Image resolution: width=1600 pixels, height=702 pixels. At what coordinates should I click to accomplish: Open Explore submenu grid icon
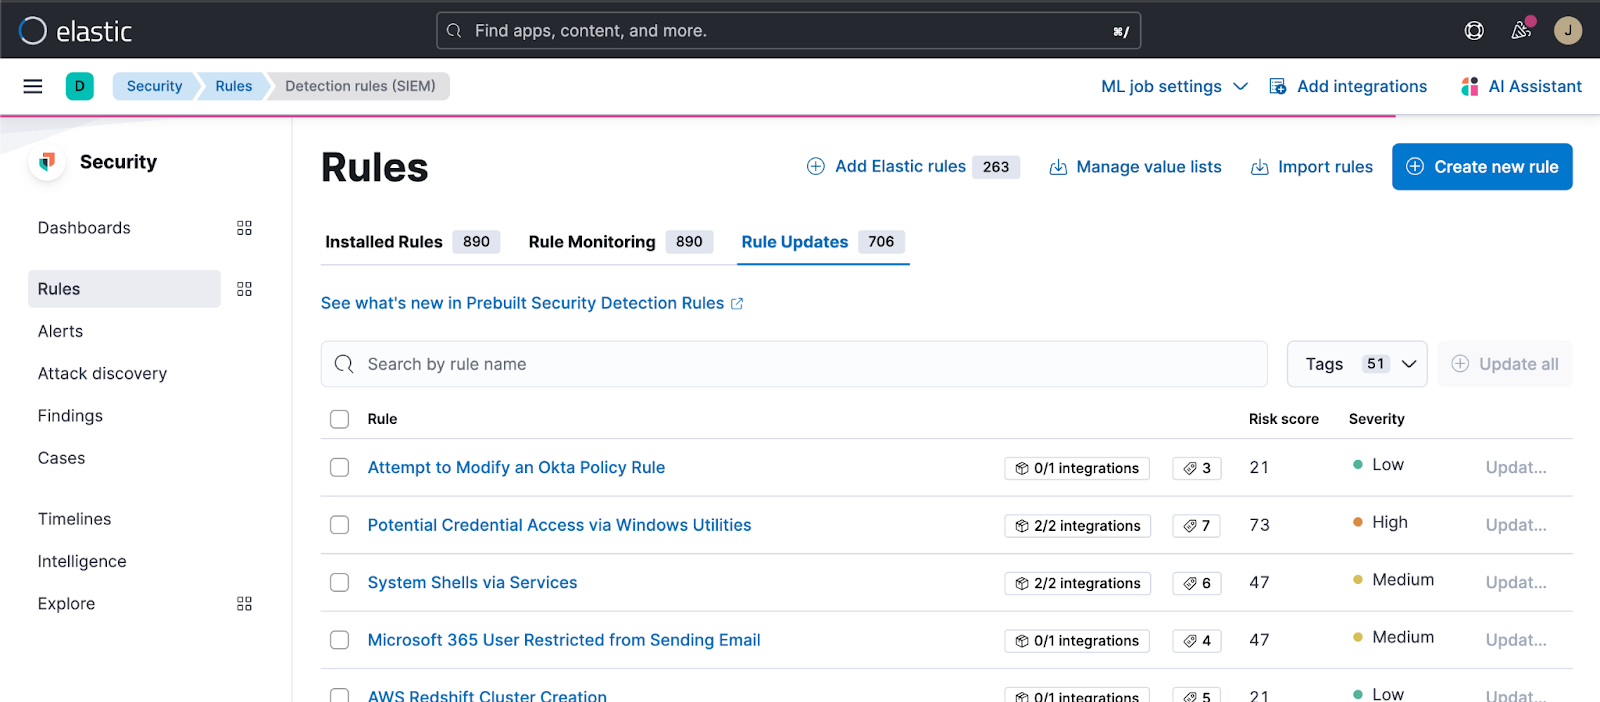(x=244, y=604)
